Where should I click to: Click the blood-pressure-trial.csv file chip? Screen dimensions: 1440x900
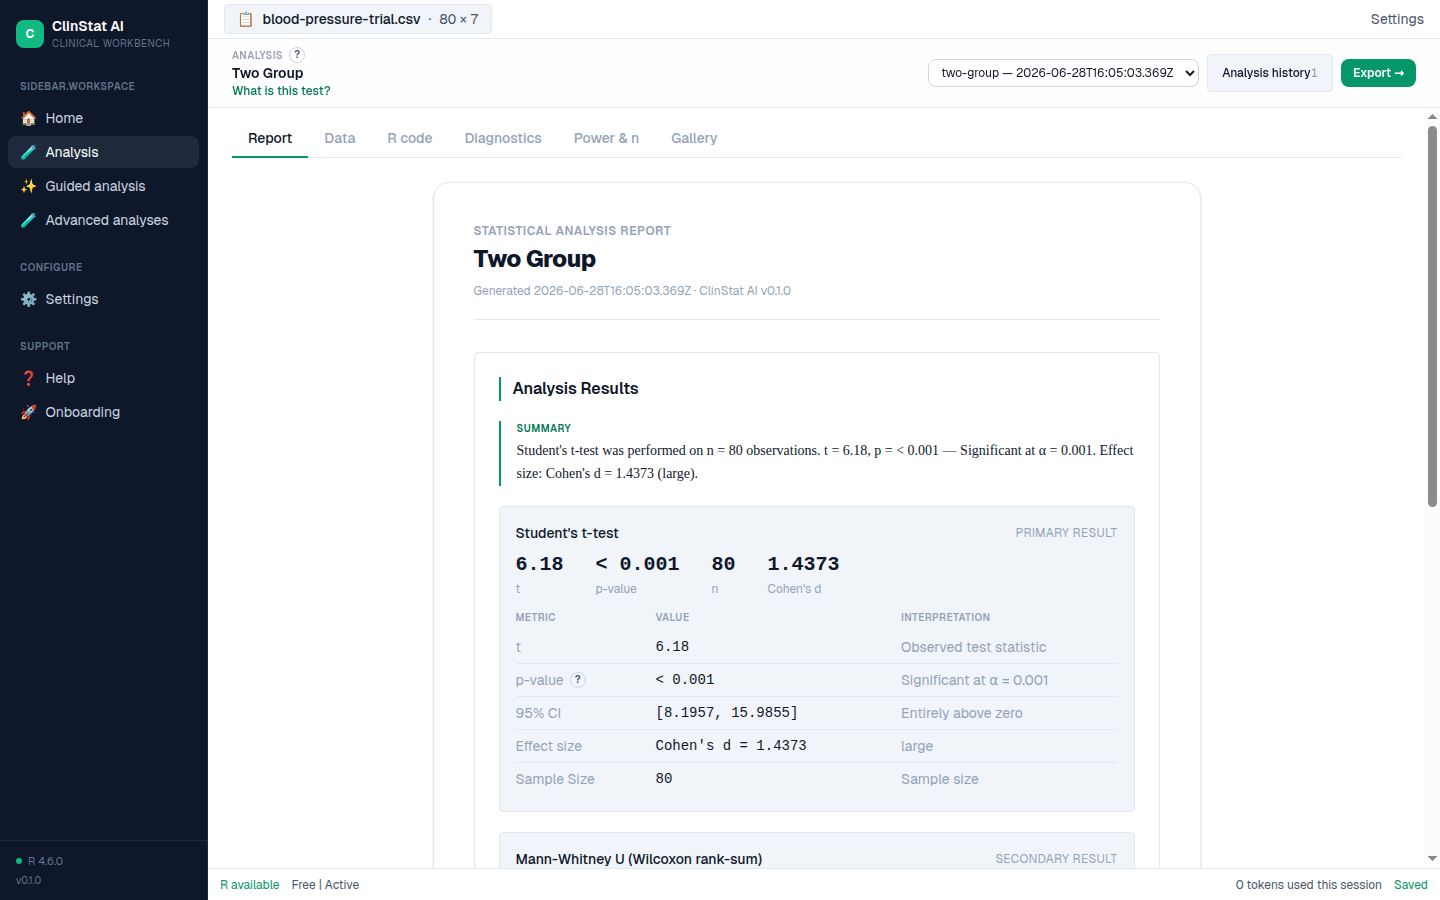[358, 19]
